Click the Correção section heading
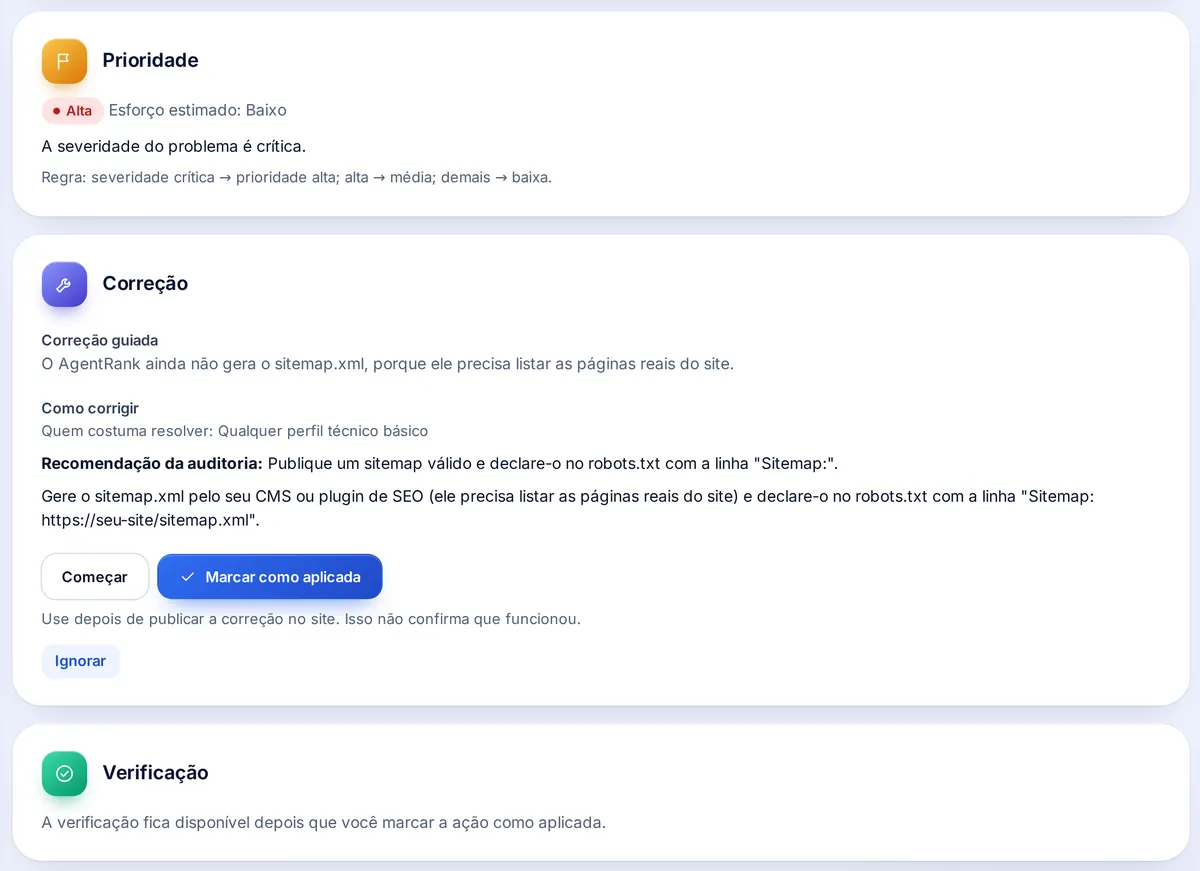Screen dimensions: 1200x871 pos(145,283)
